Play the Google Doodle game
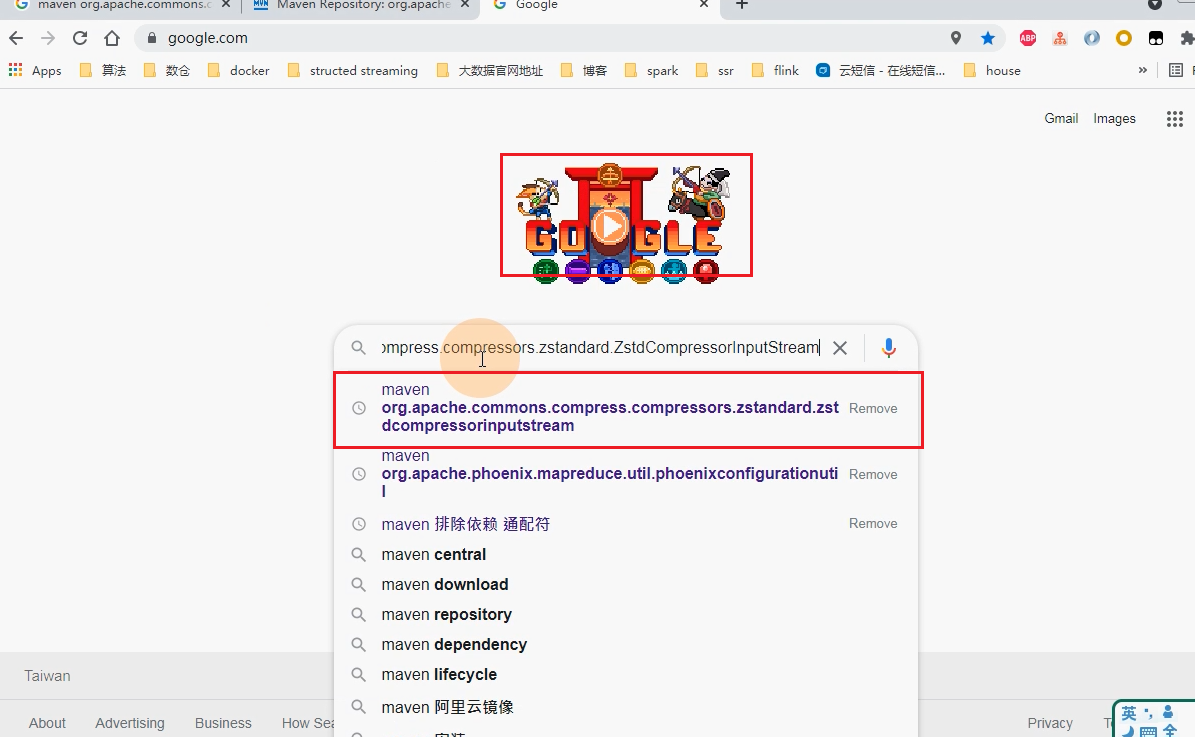The image size is (1195, 737). [610, 226]
